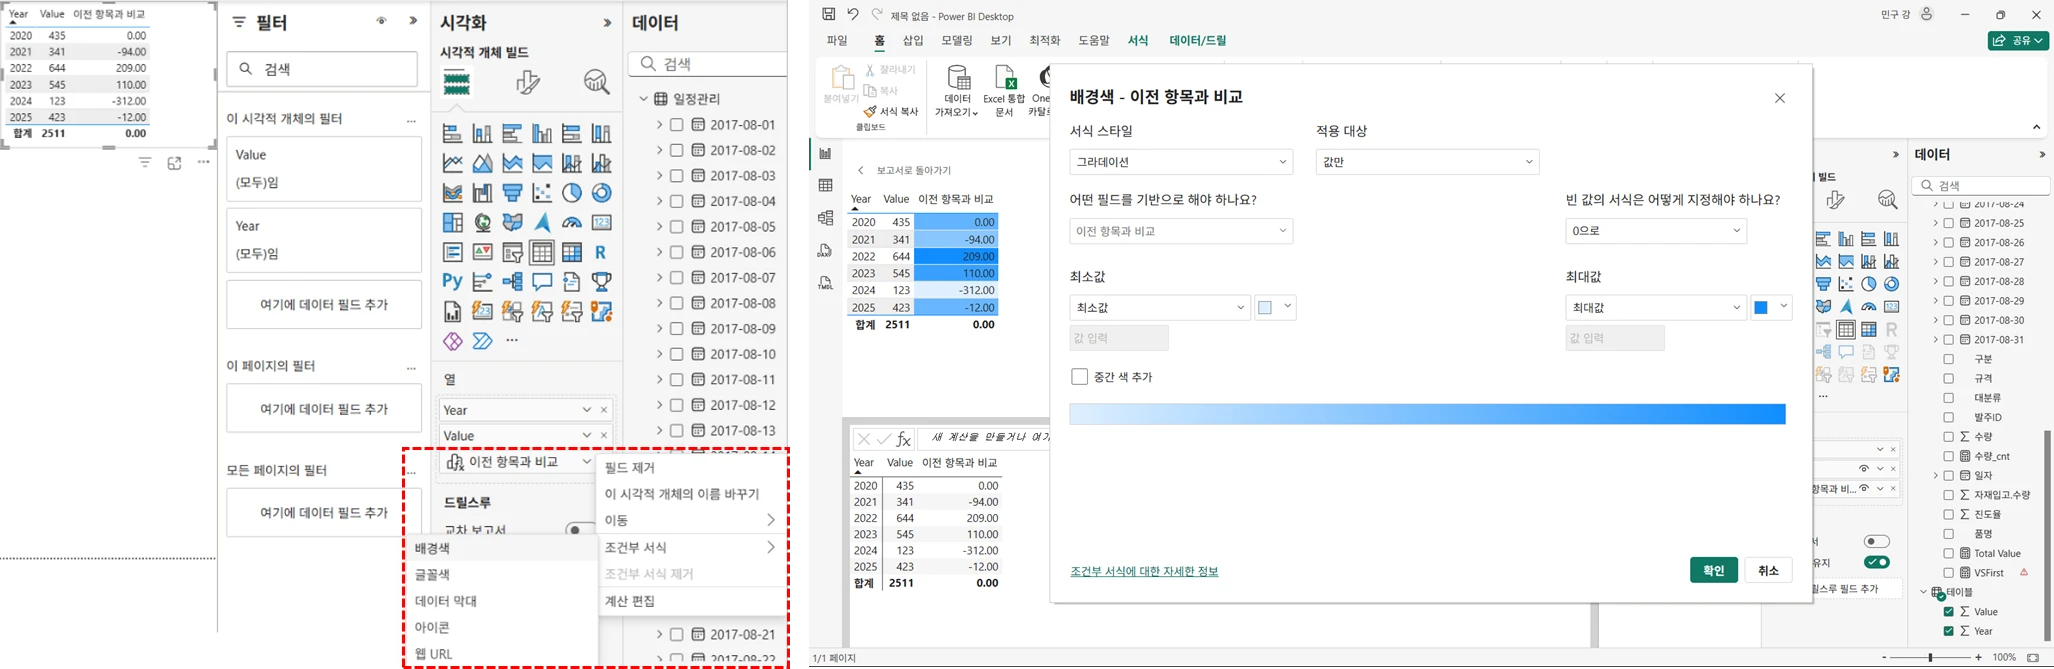
Task: Select the R script visual icon
Action: coord(601,252)
